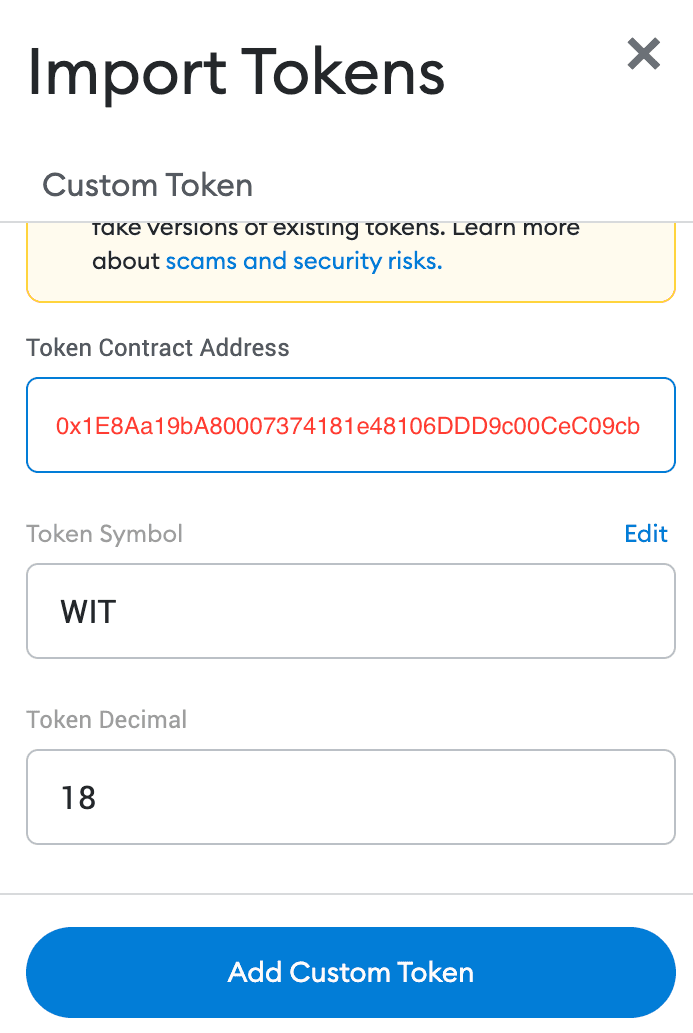This screenshot has height=1033, width=693.
Task: Click the Token Decimal label text
Action: point(106,719)
